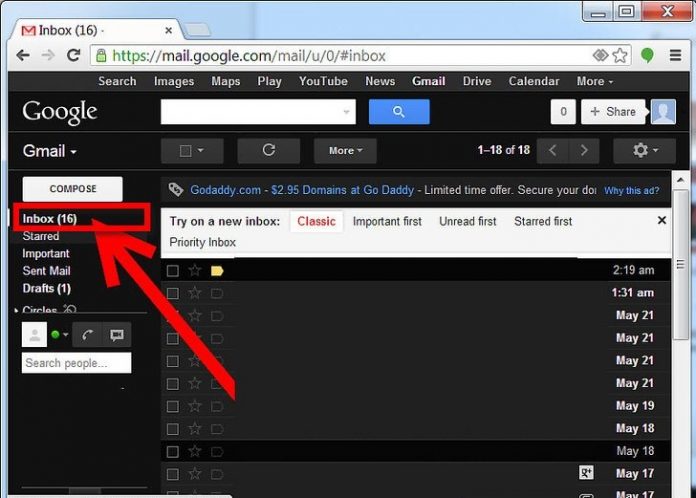The width and height of the screenshot is (696, 498).
Task: Open the Gmail product switcher dropdown
Action: coord(50,151)
